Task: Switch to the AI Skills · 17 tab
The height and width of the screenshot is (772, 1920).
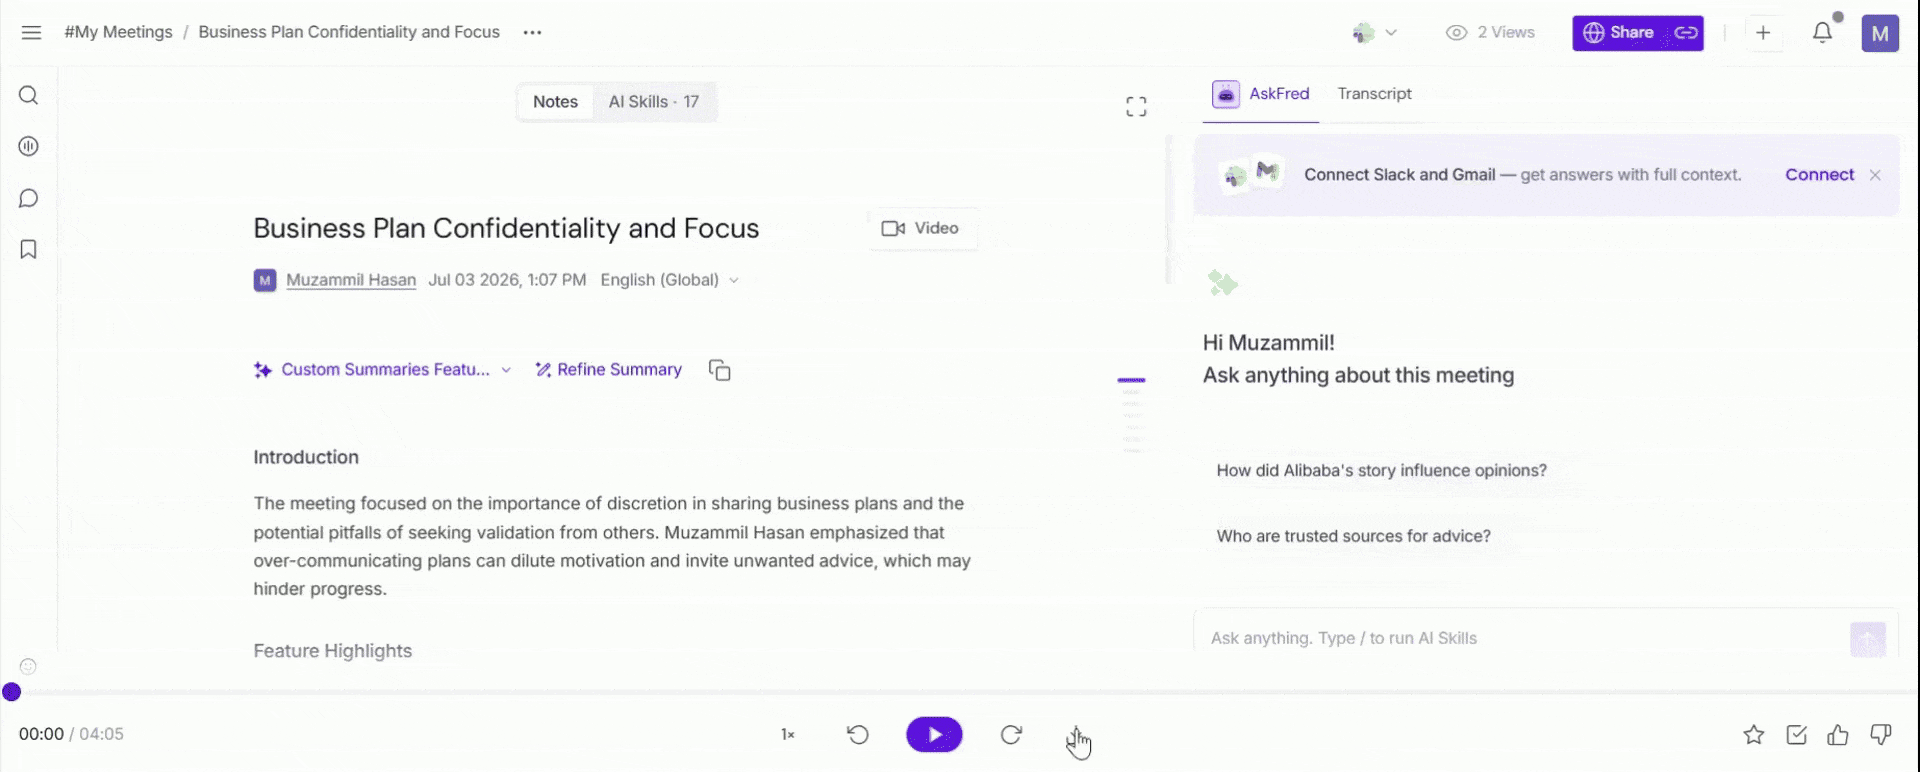Action: pos(654,102)
